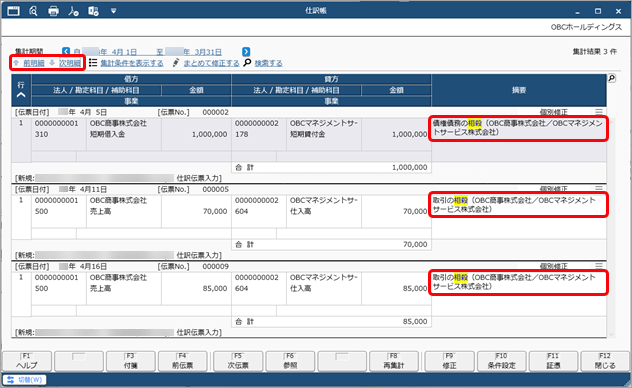The width and height of the screenshot is (632, 388).
Task: Click the Excel export icon
Action: (x=94, y=11)
